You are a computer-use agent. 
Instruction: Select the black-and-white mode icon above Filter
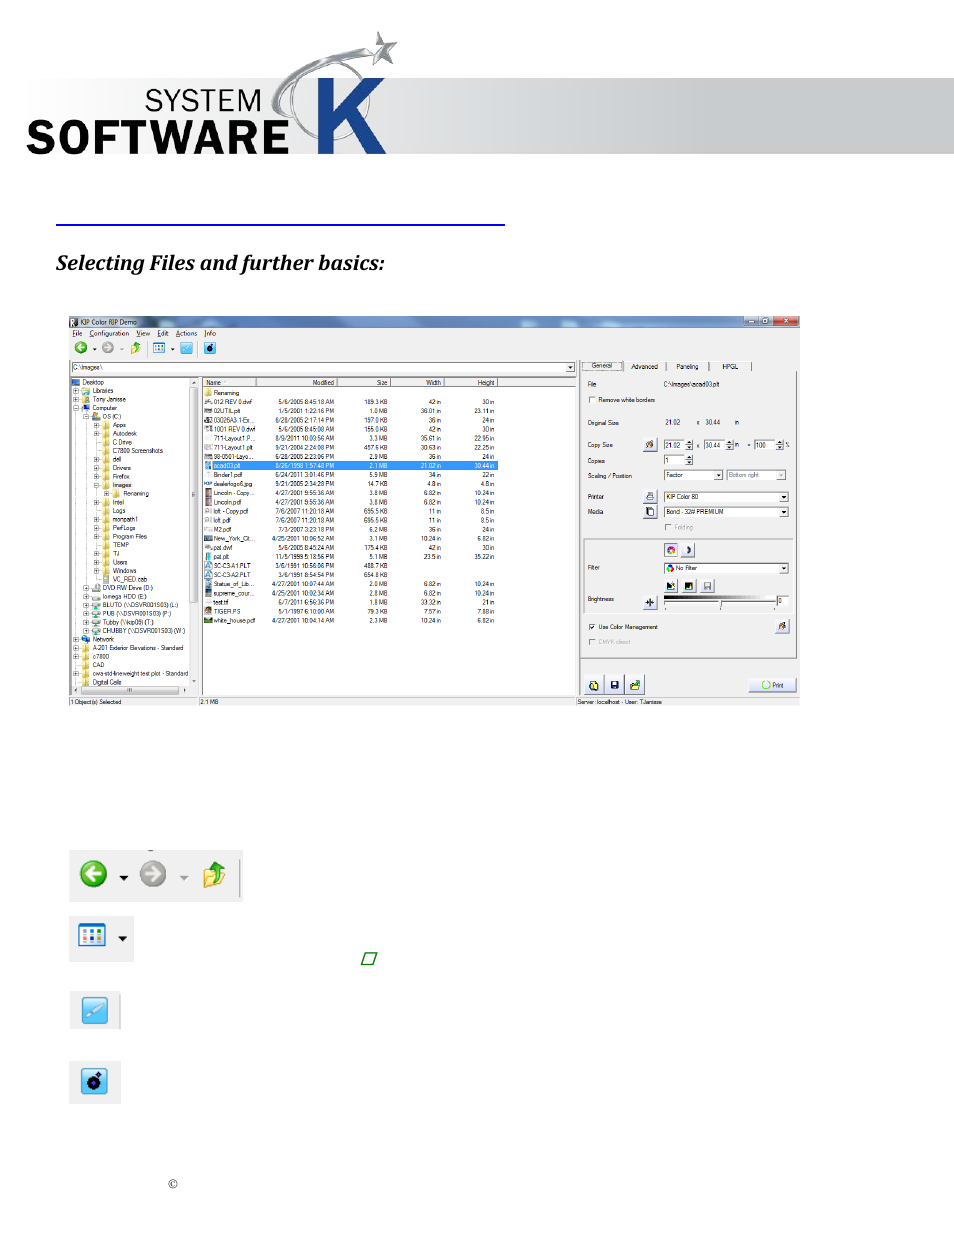point(688,550)
